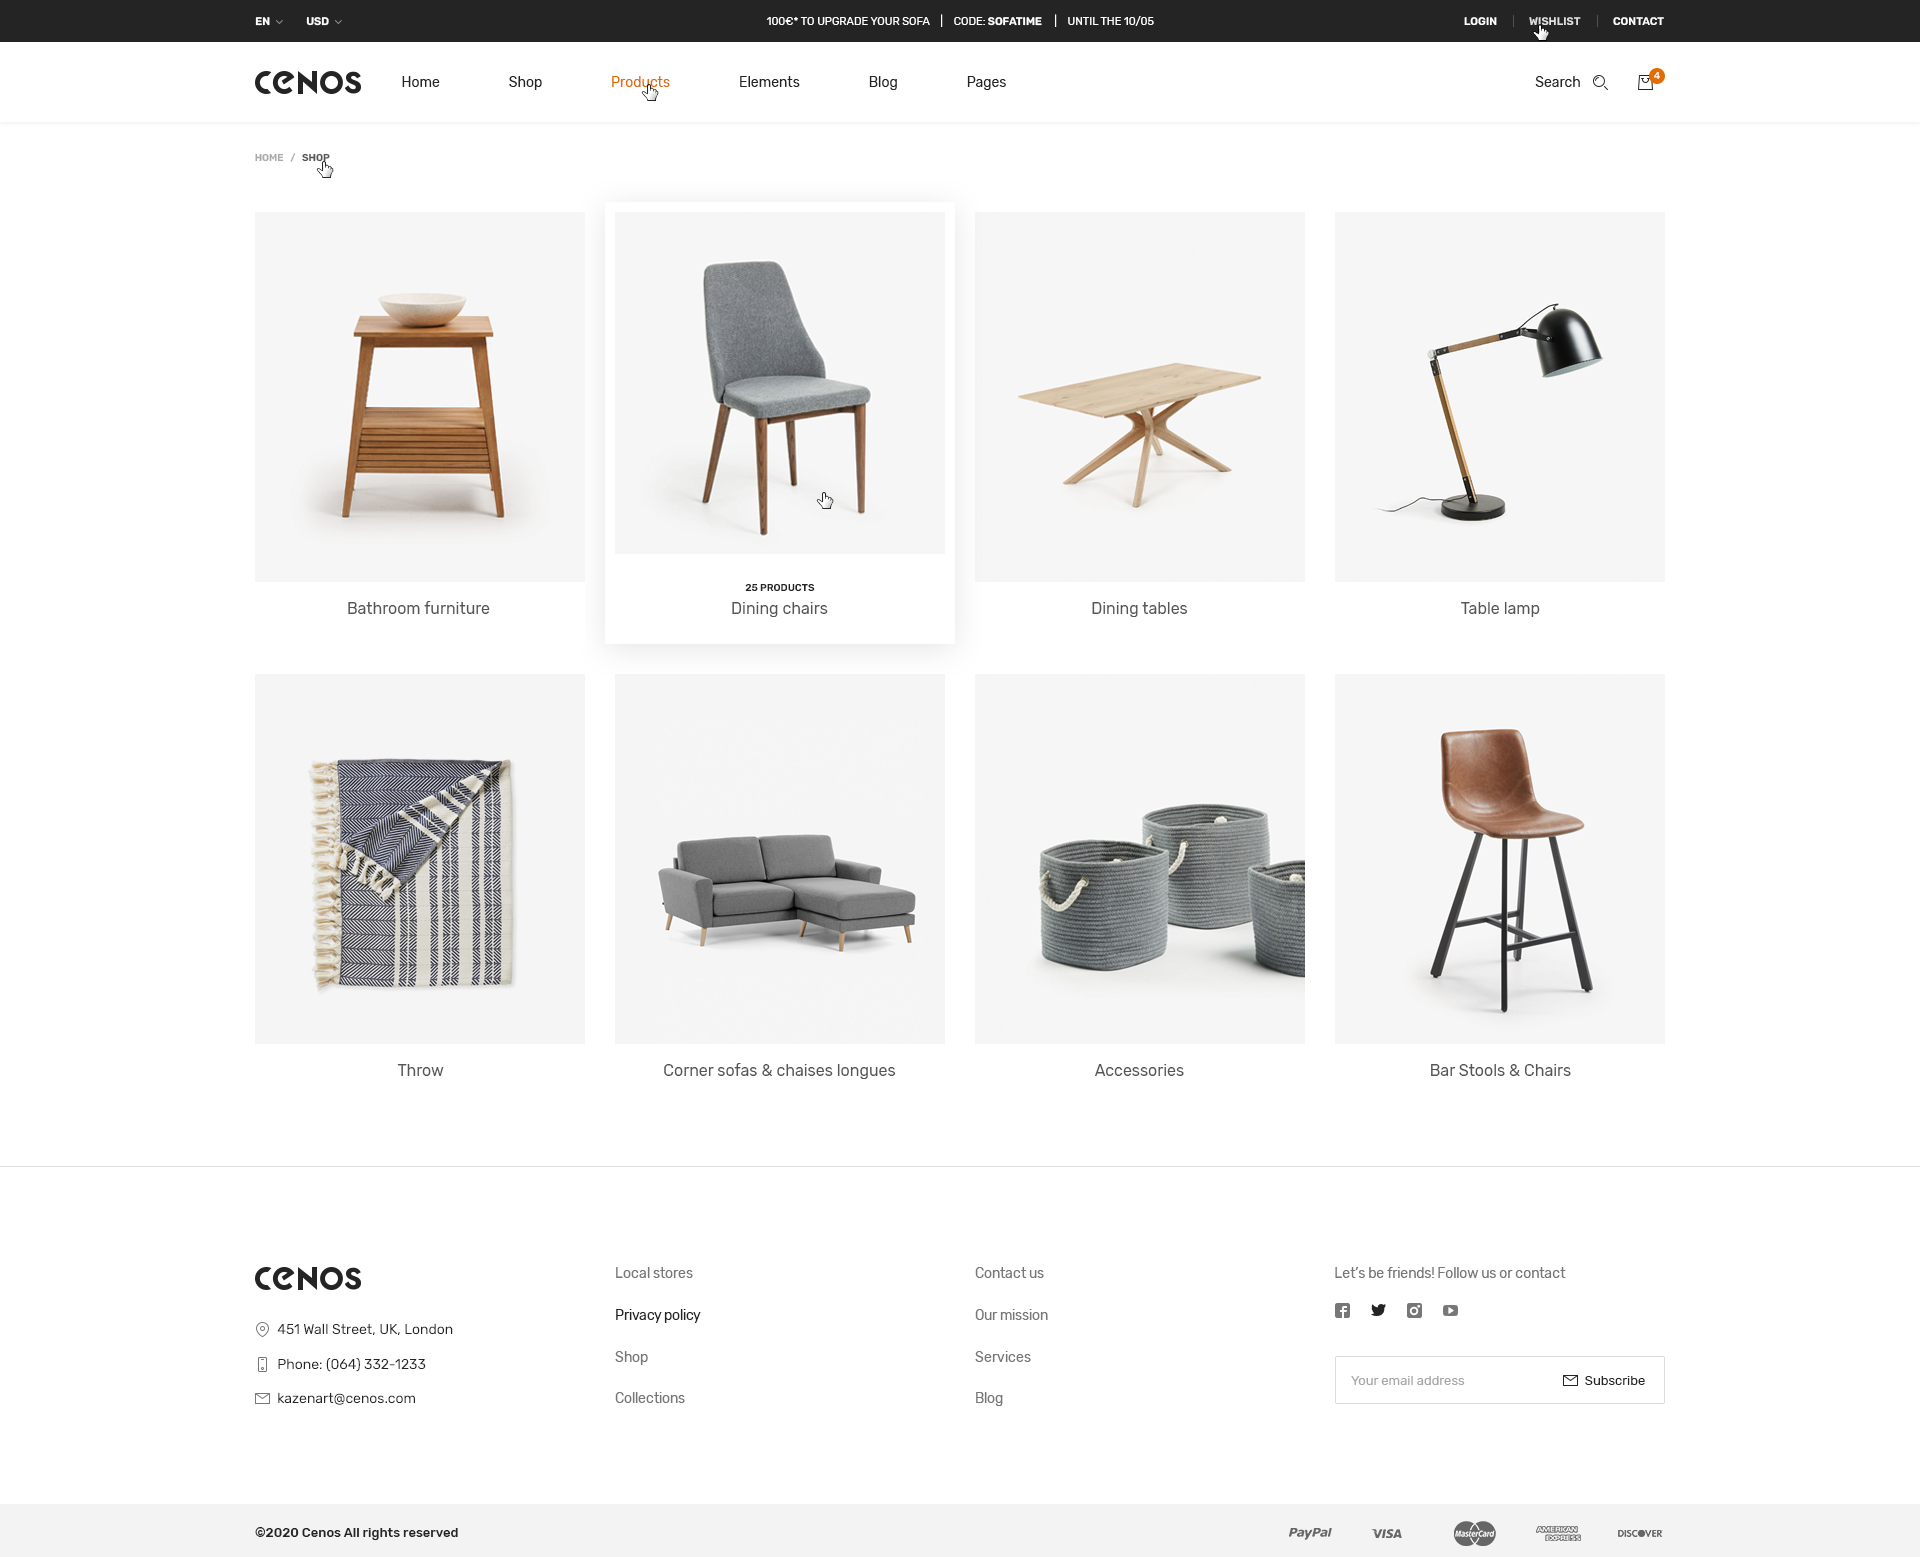Viewport: 1920px width, 1557px height.
Task: Click the location pin icon in footer
Action: (262, 1330)
